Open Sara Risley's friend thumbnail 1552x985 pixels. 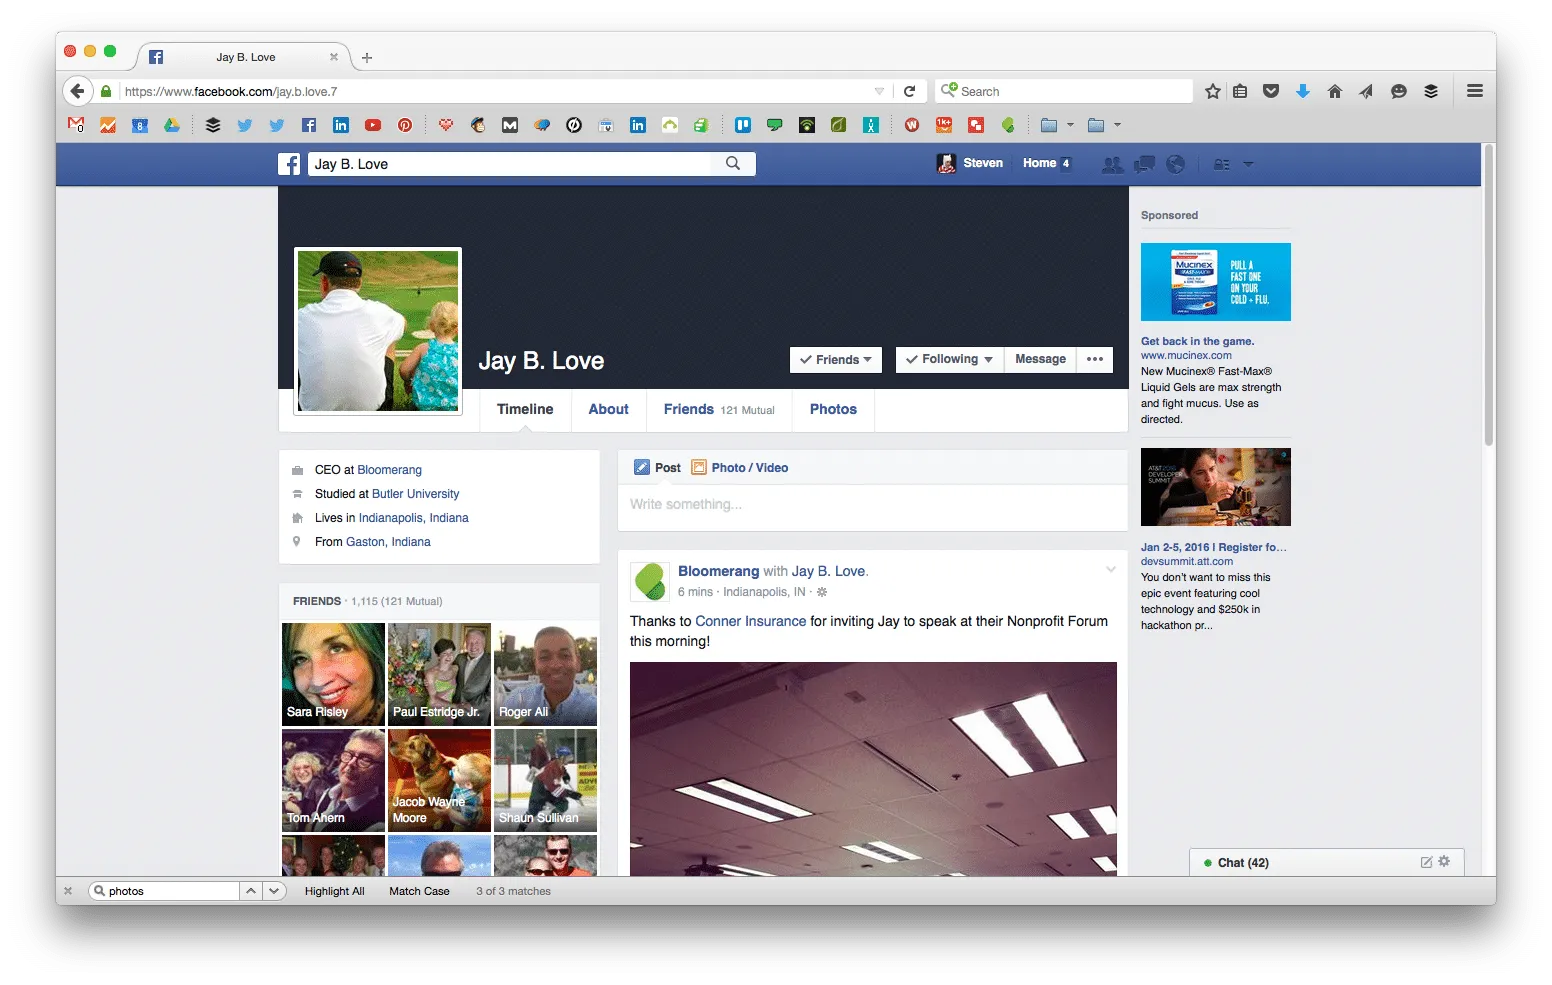coord(333,674)
